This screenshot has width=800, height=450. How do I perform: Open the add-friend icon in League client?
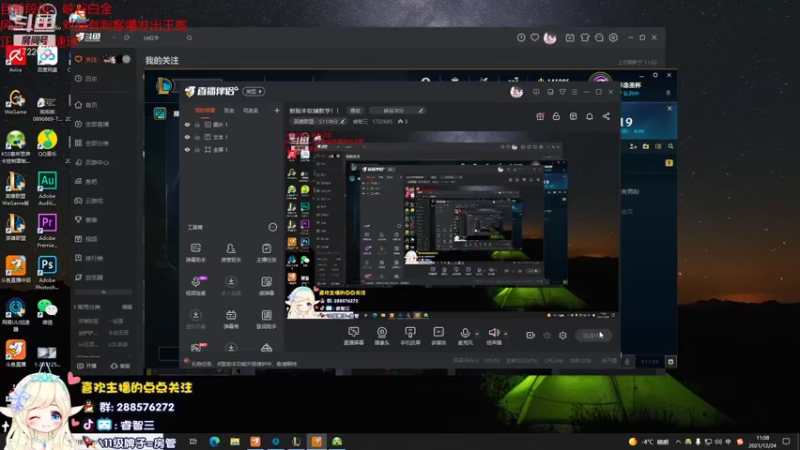pos(633,146)
